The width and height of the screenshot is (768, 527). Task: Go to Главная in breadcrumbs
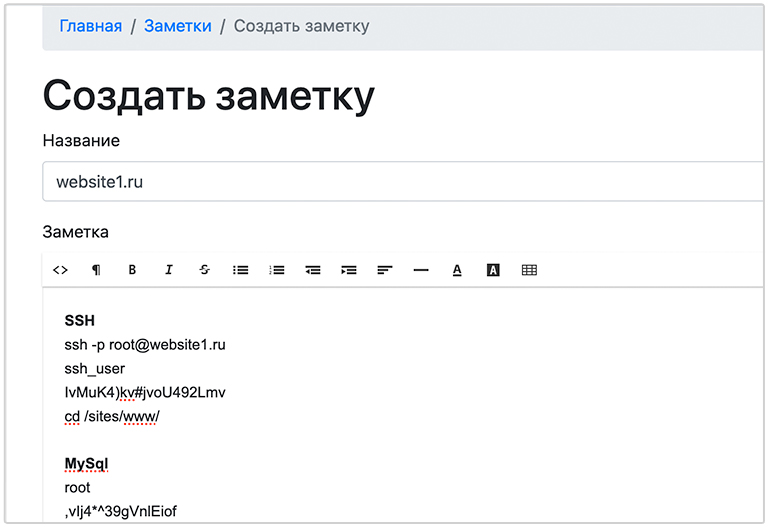point(91,26)
